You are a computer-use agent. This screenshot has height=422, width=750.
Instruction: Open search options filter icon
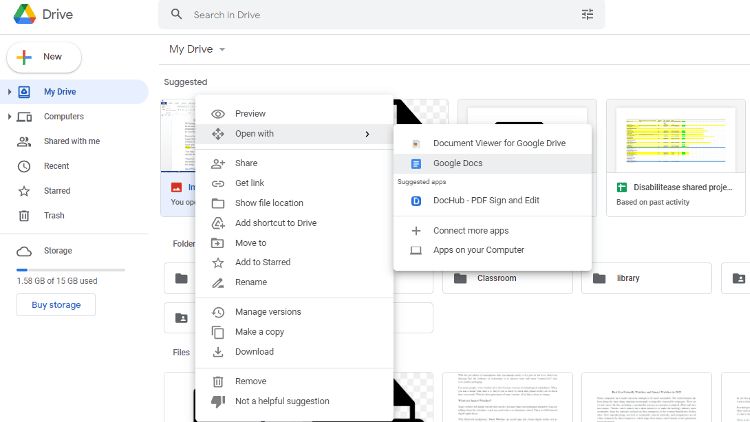(587, 14)
